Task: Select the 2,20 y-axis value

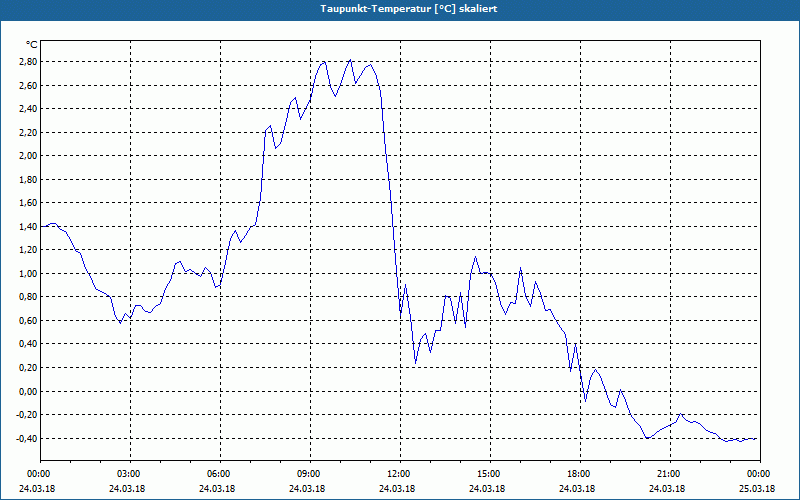Action: [x=28, y=132]
